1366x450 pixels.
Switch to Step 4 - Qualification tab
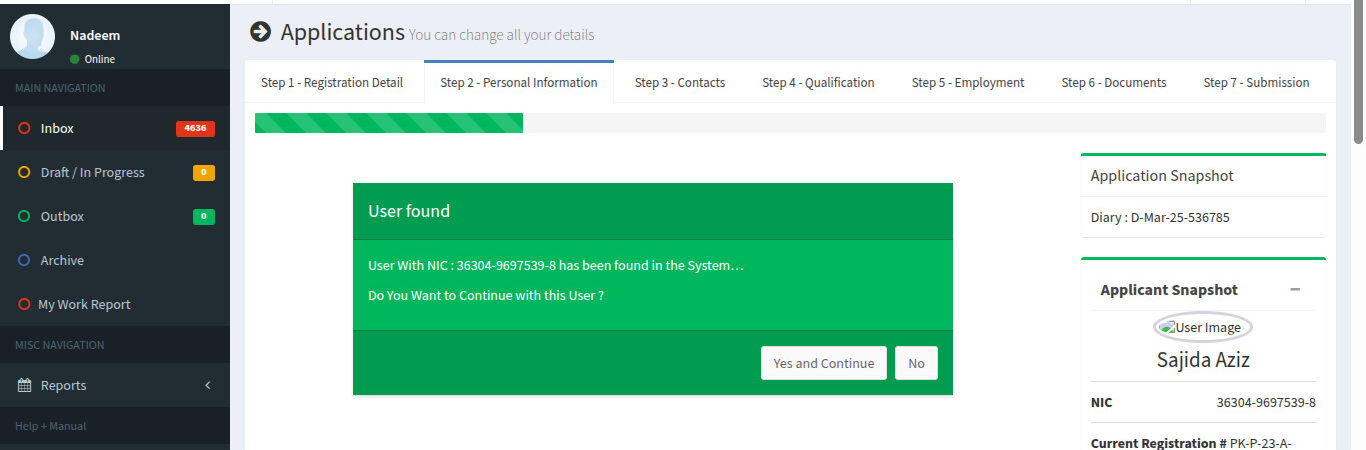point(818,82)
